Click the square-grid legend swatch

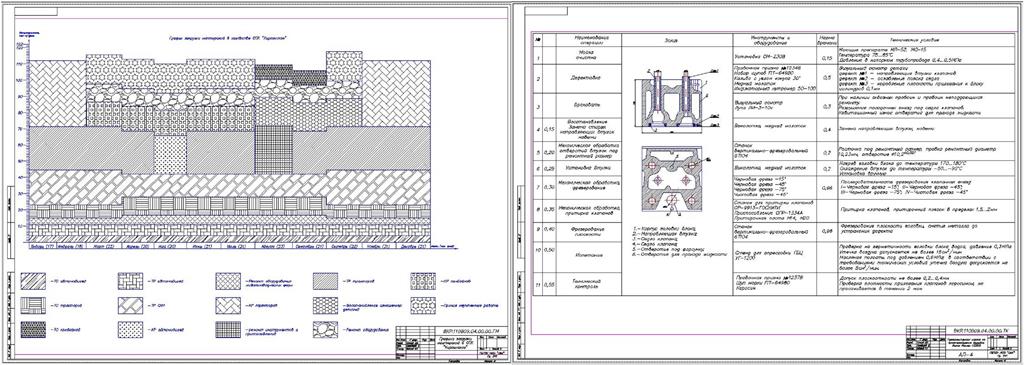[x=229, y=329]
